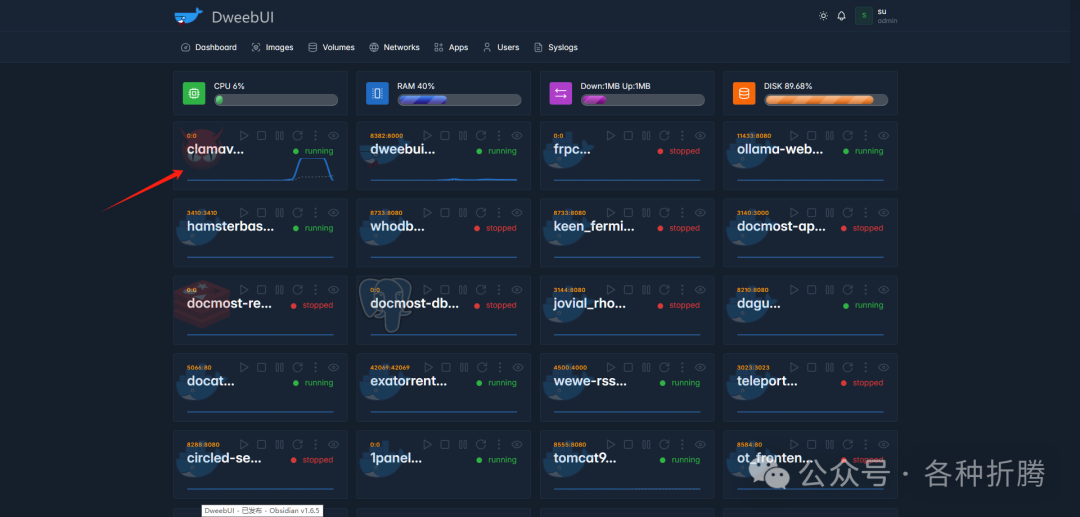Open the keen_fermi more-options menu
Image resolution: width=1080 pixels, height=517 pixels.
click(x=682, y=213)
